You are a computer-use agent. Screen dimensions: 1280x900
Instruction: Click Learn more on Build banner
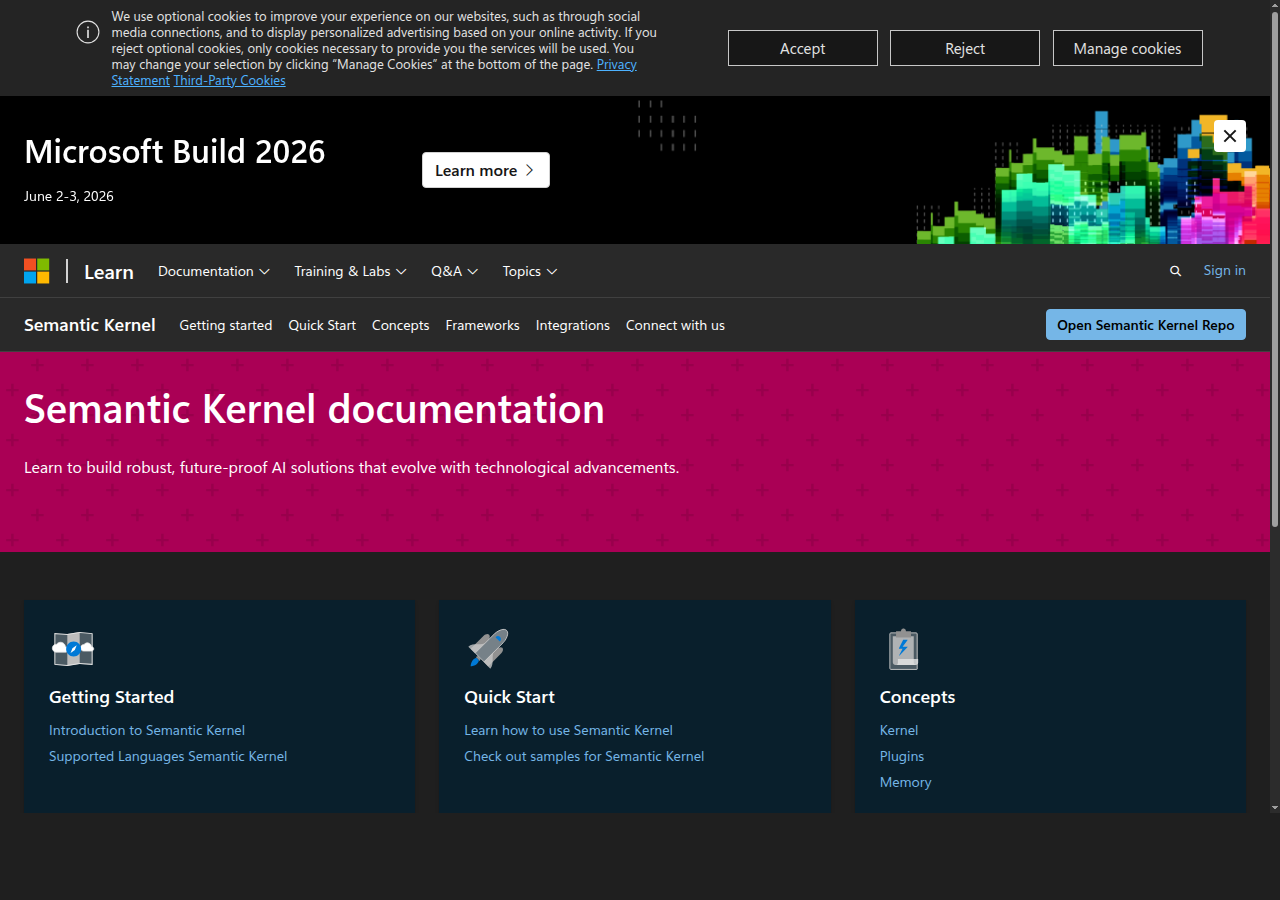(x=486, y=170)
